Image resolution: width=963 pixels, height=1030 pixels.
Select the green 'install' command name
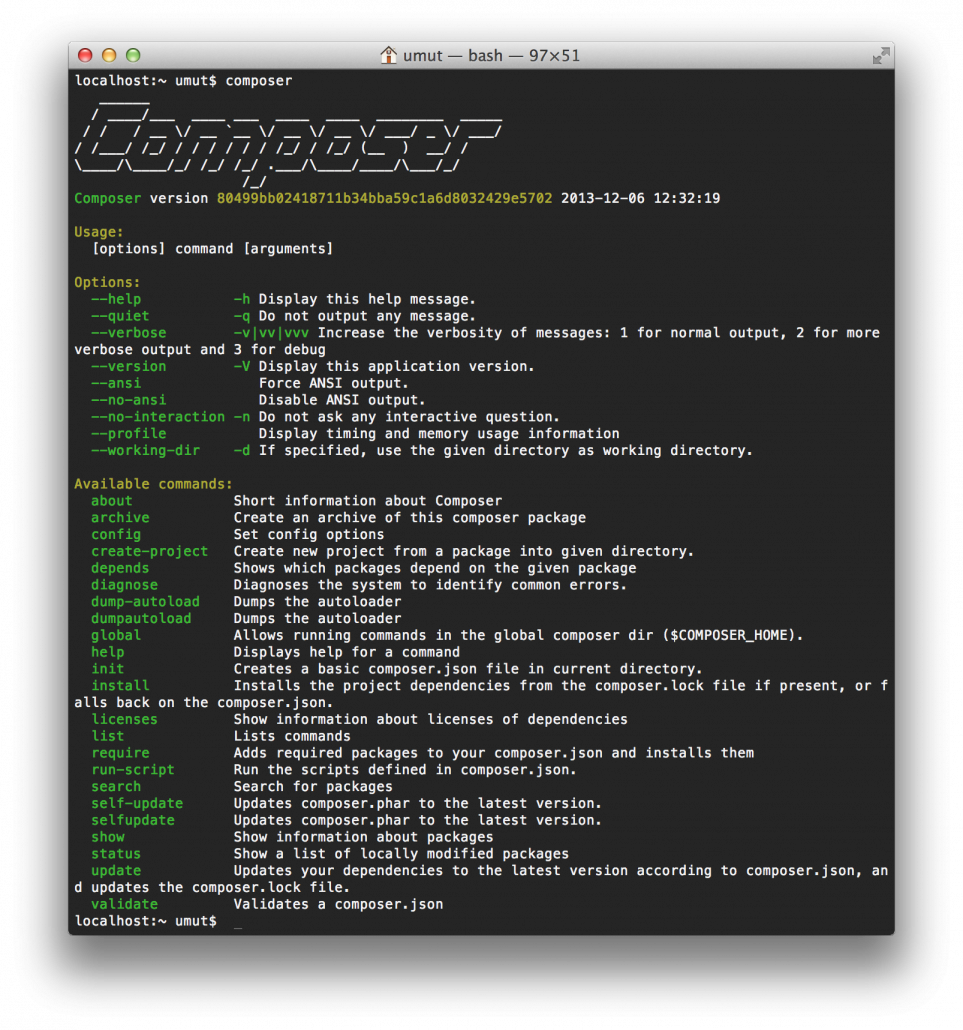[120, 686]
